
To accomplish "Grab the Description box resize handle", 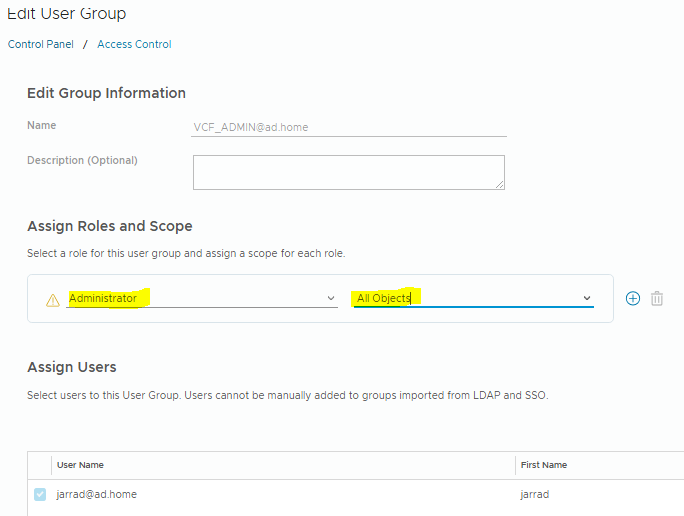I will pos(499,184).
